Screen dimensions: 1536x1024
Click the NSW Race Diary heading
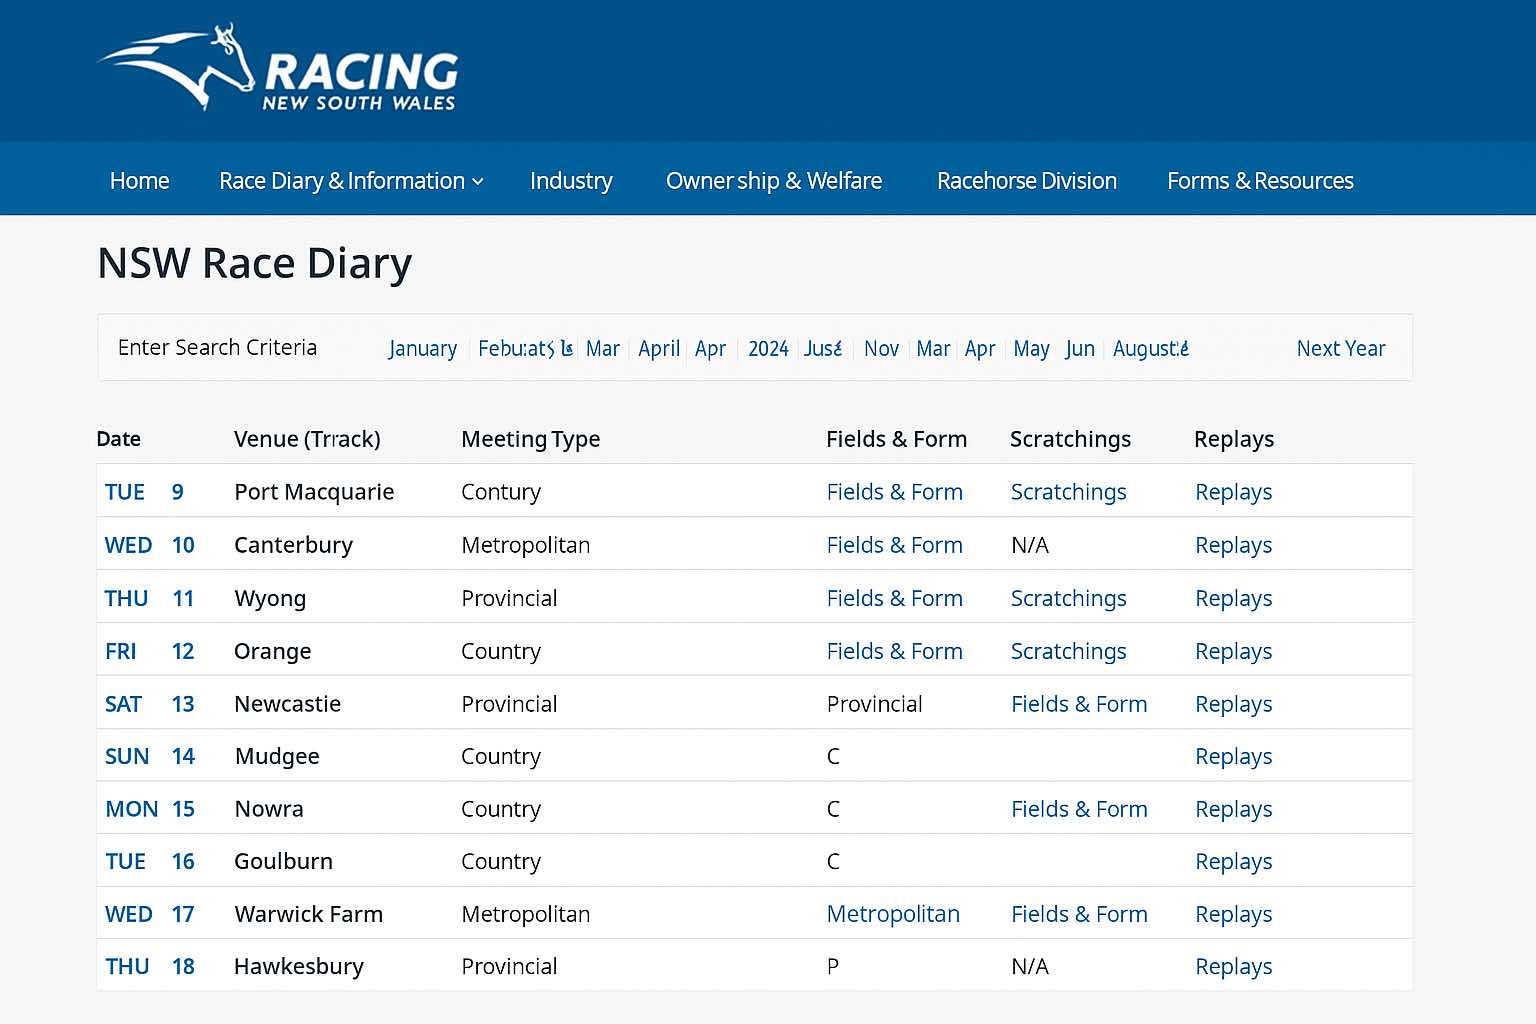click(254, 263)
